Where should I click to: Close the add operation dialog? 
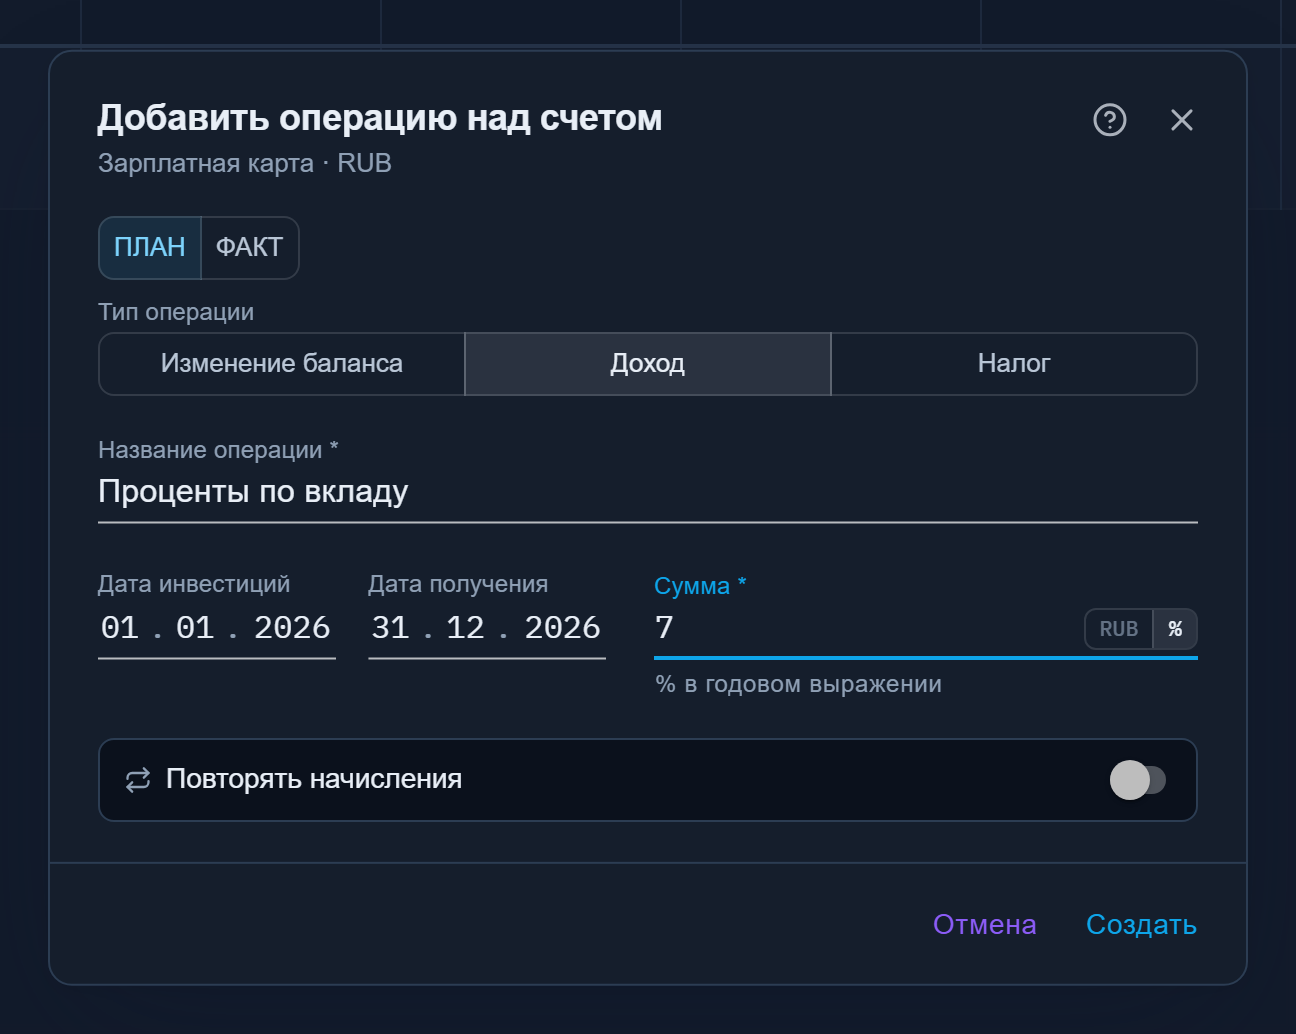1182,120
